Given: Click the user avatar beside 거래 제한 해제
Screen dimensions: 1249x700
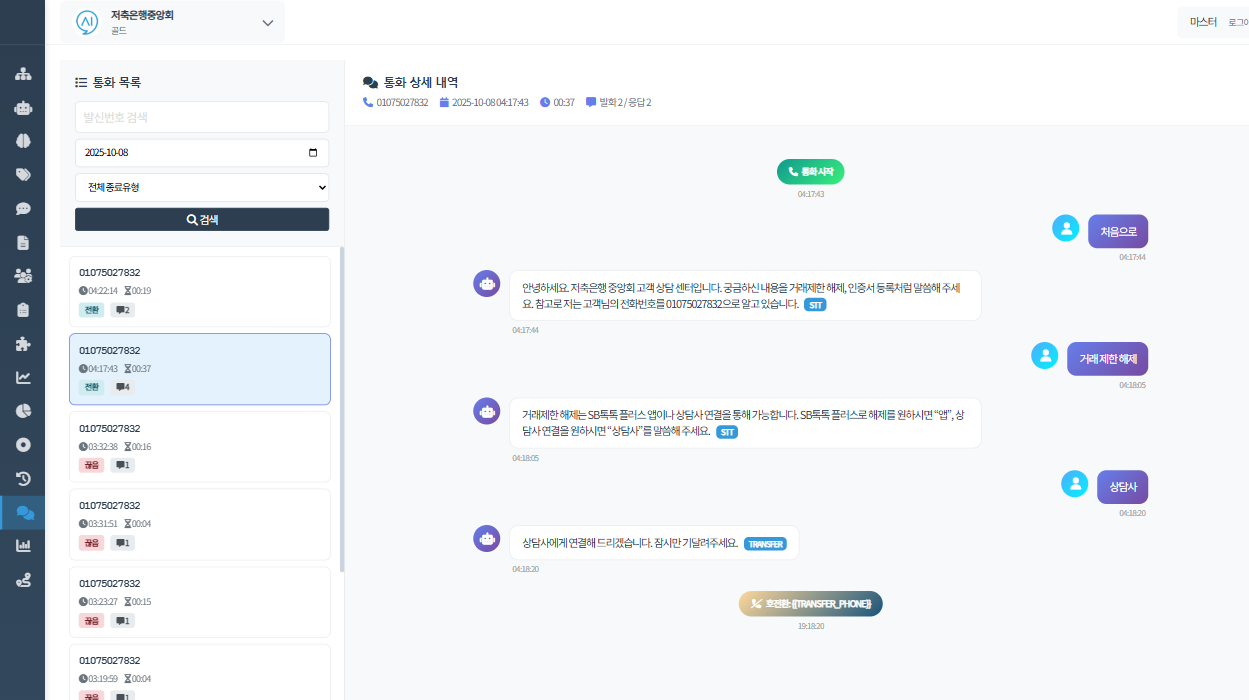Looking at the screenshot, I should pyautogui.click(x=1045, y=355).
